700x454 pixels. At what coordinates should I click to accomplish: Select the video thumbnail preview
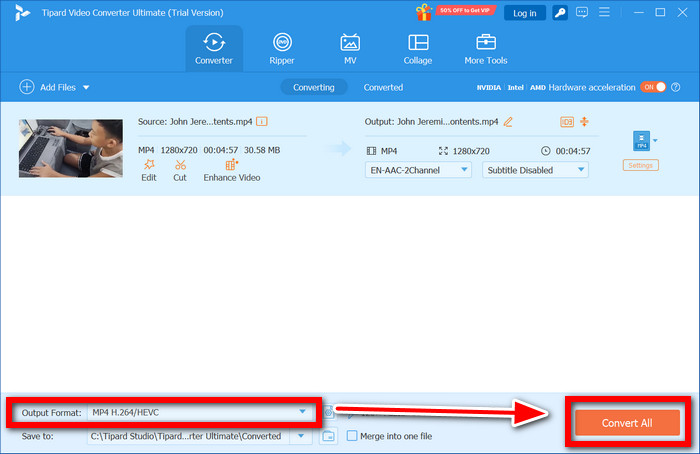pyautogui.click(x=71, y=148)
